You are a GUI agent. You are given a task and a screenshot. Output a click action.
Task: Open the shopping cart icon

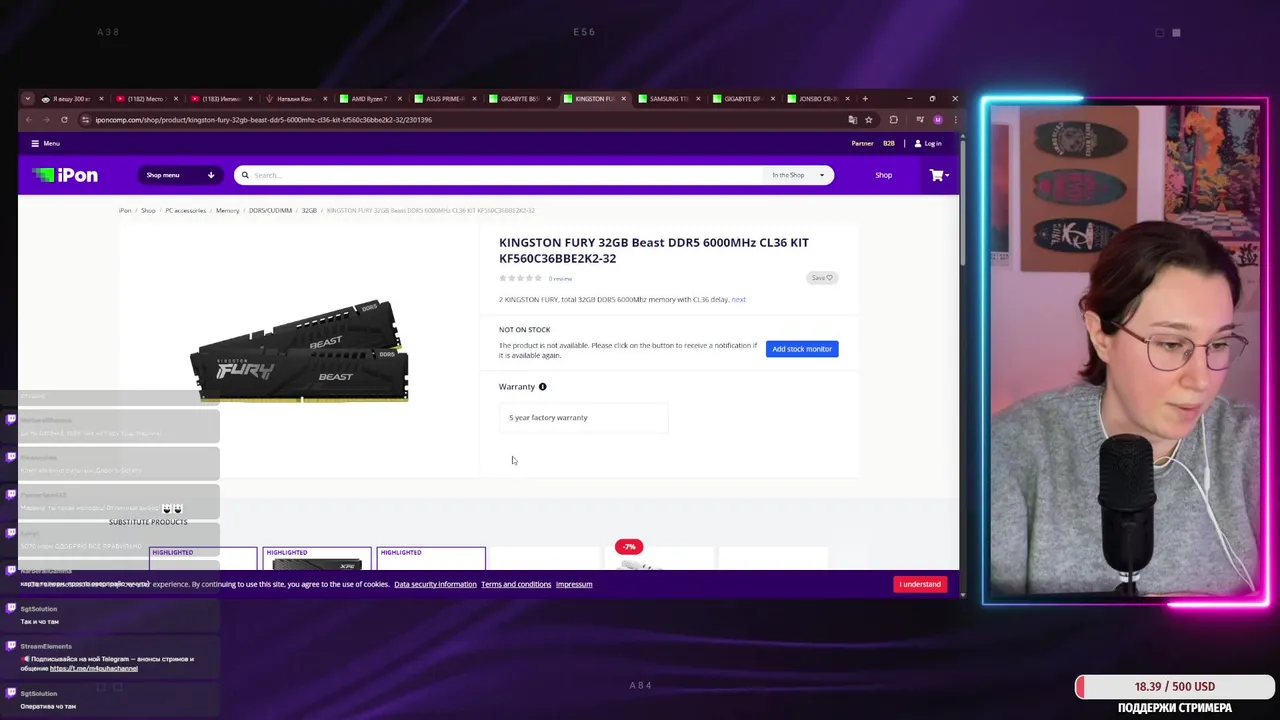point(936,175)
